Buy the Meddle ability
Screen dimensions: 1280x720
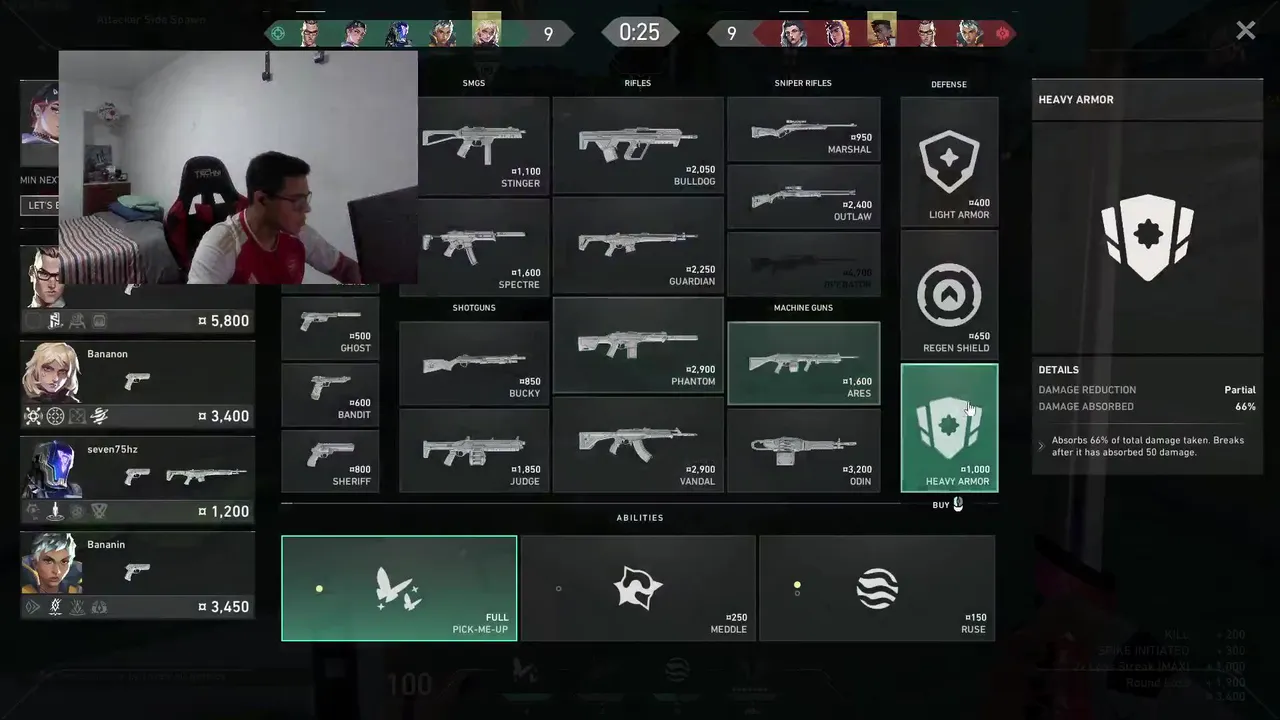click(x=638, y=588)
